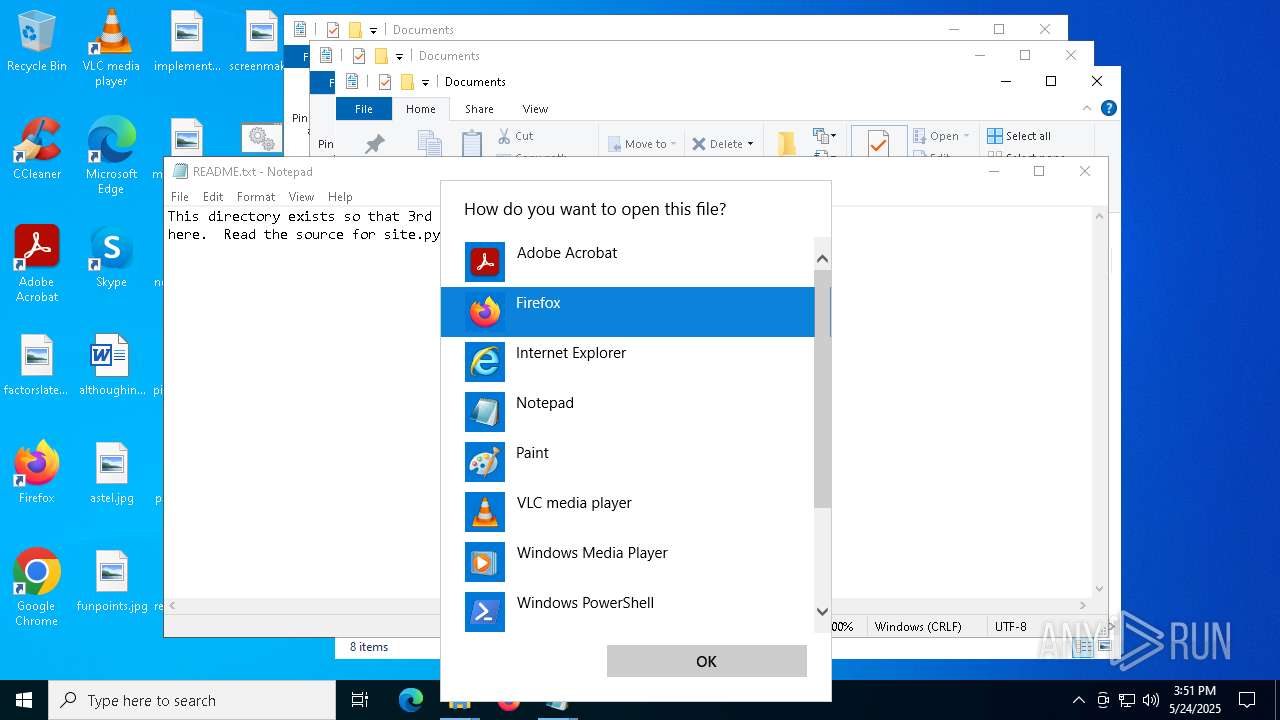Open the Skype desktop shortcut
This screenshot has width=1280, height=720.
[111, 257]
